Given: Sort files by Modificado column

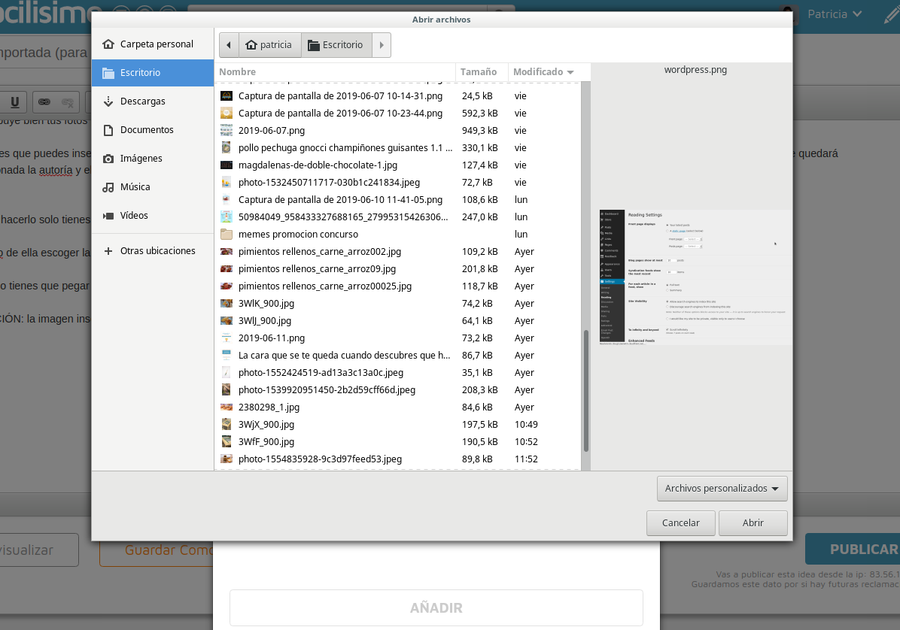Looking at the screenshot, I should [x=543, y=72].
